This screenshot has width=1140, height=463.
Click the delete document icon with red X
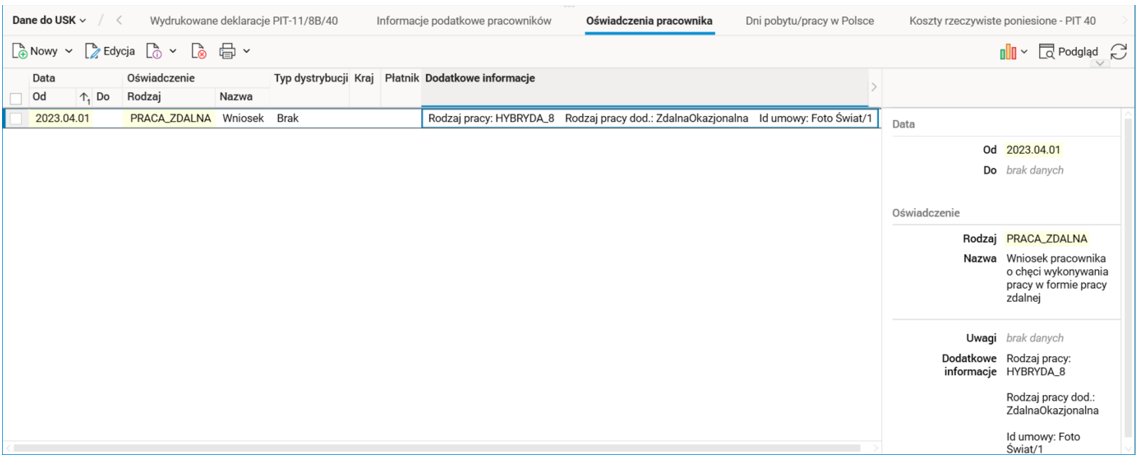point(198,51)
